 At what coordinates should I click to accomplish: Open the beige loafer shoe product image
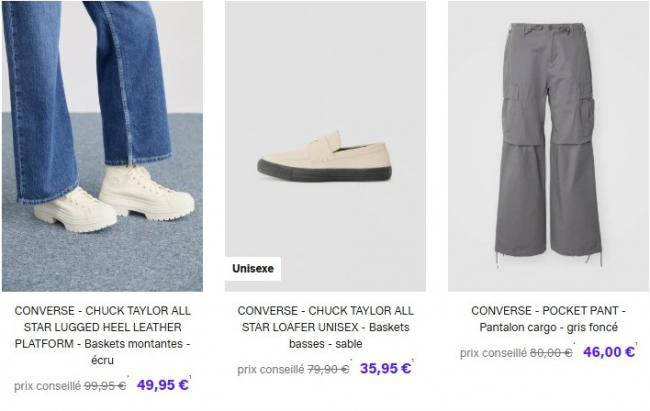point(325,146)
